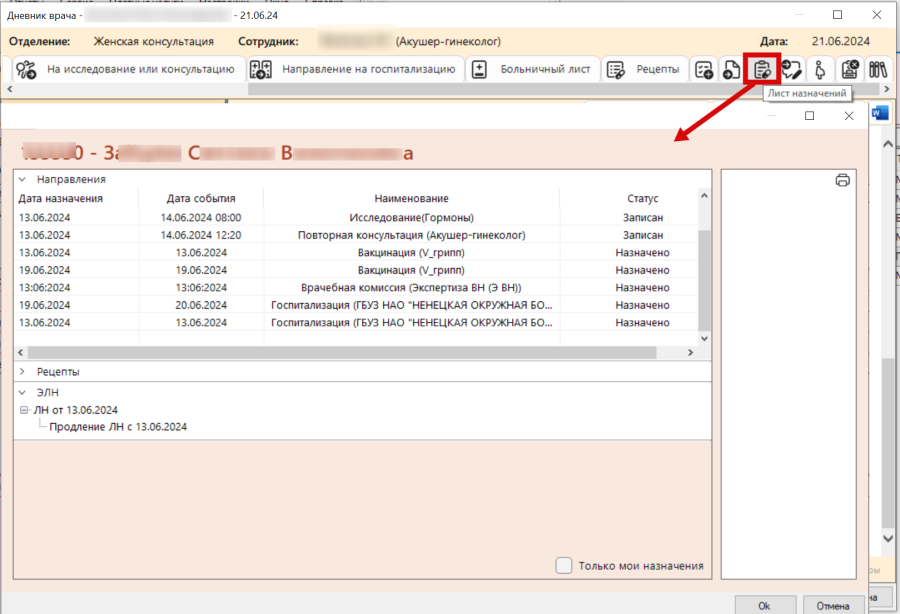Image resolution: width=900 pixels, height=614 pixels.
Task: Select Продление ЛН с 13.06.2024 tree item
Action: point(118,427)
